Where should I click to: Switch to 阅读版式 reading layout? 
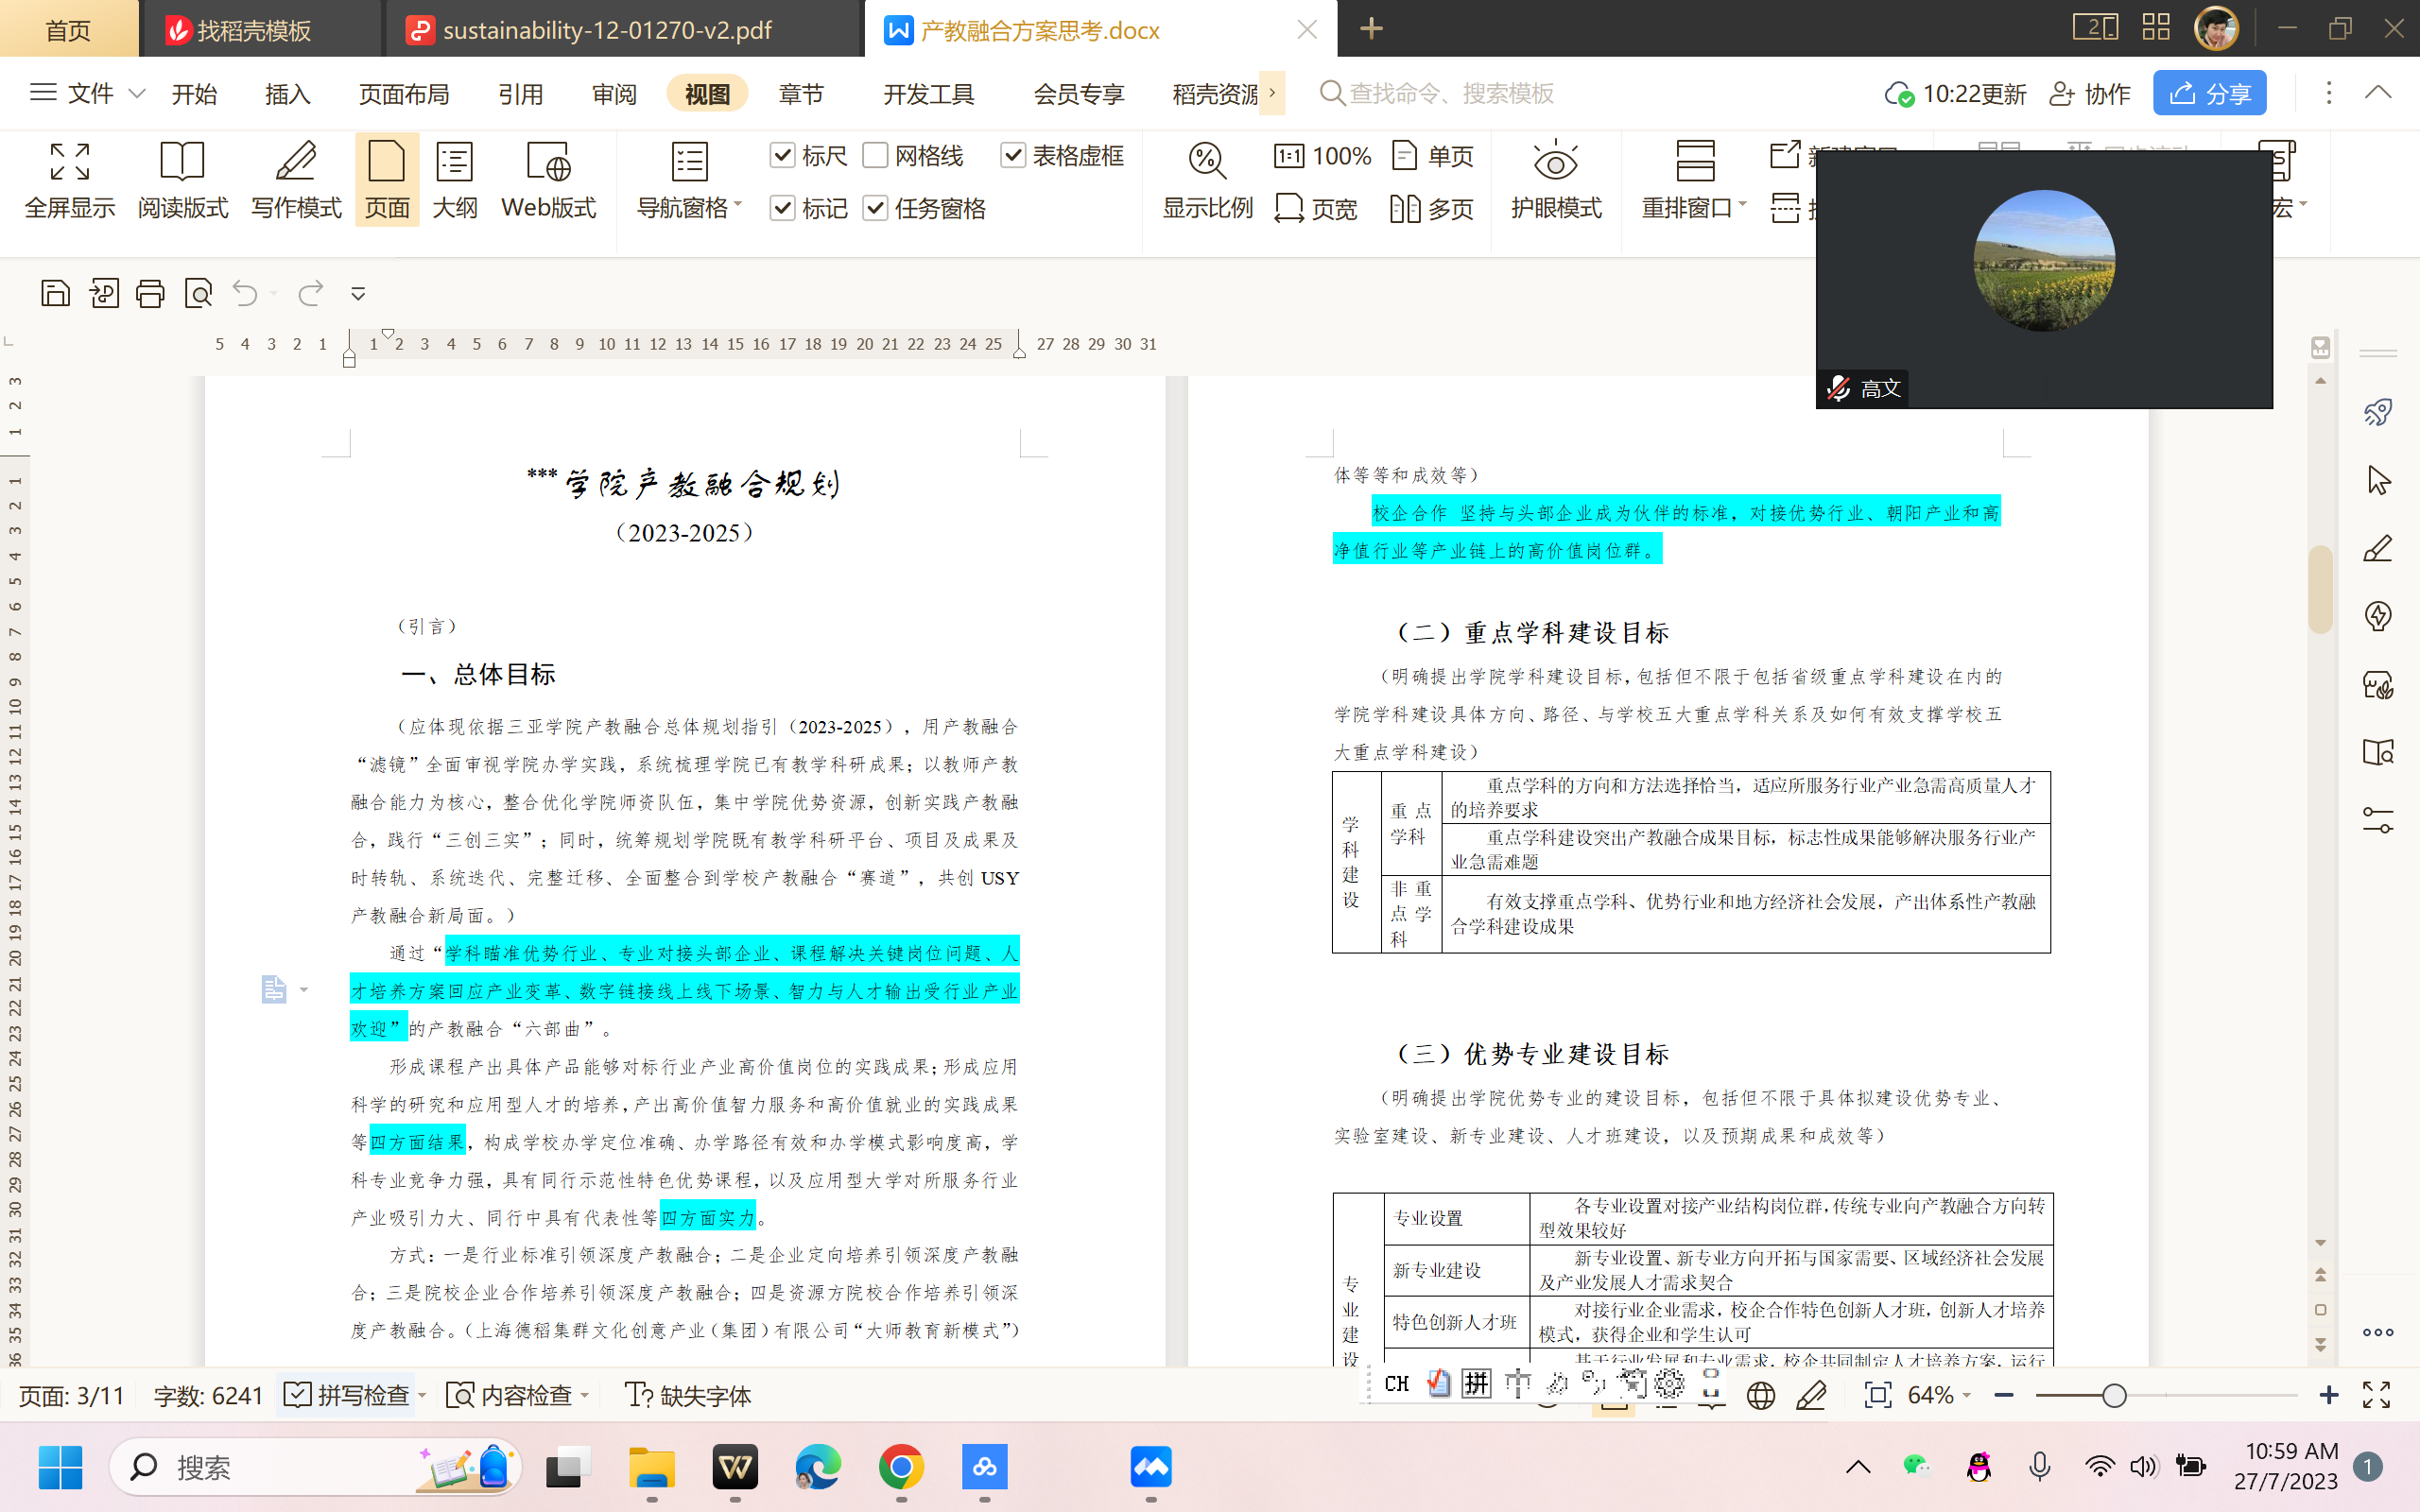pyautogui.click(x=182, y=180)
